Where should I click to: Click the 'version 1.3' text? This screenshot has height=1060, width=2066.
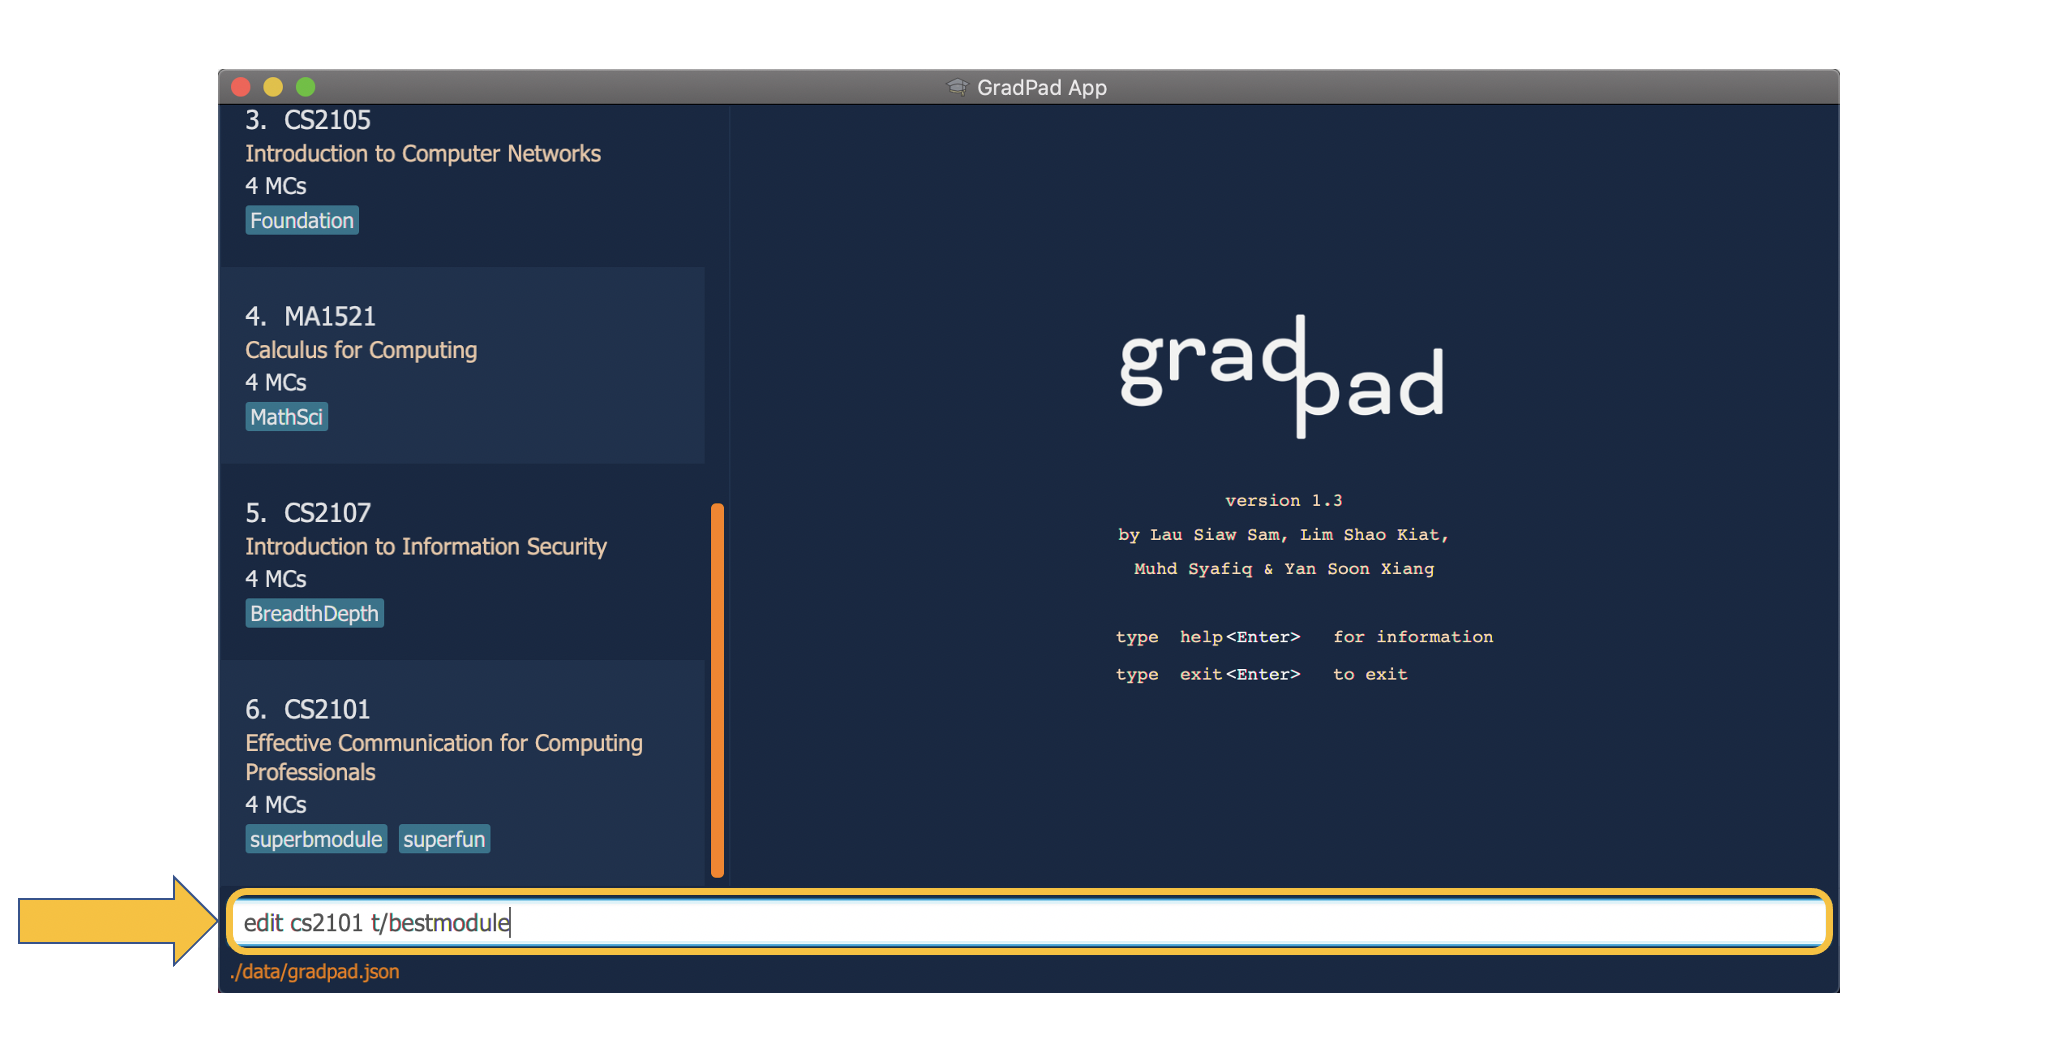1284,500
